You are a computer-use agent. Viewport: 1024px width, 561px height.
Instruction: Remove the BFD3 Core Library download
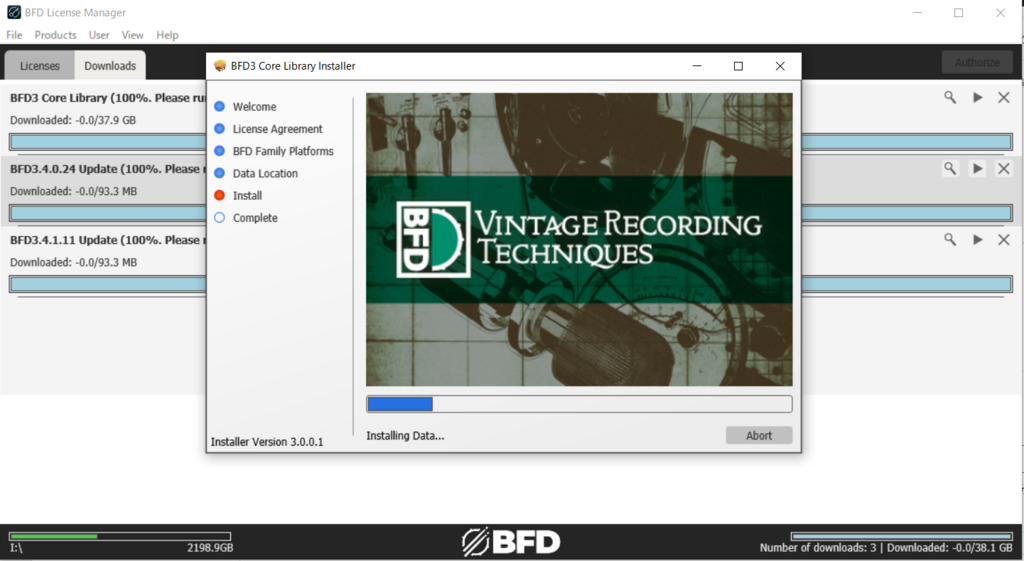pos(1004,97)
